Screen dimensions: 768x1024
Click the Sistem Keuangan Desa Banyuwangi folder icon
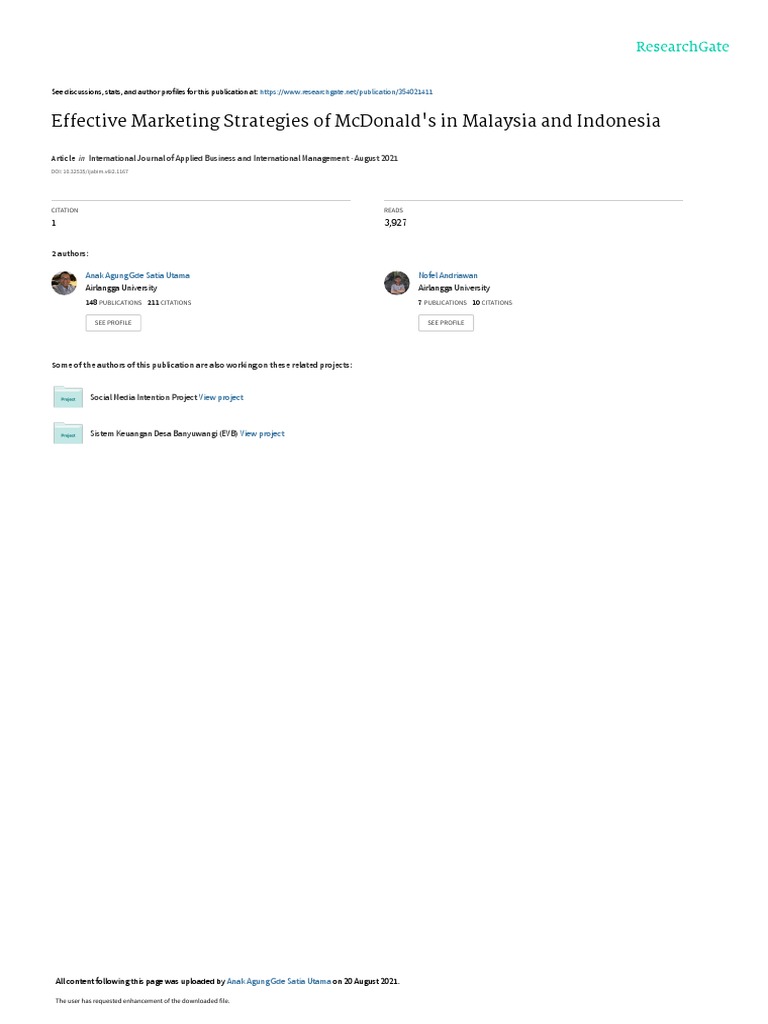68,434
